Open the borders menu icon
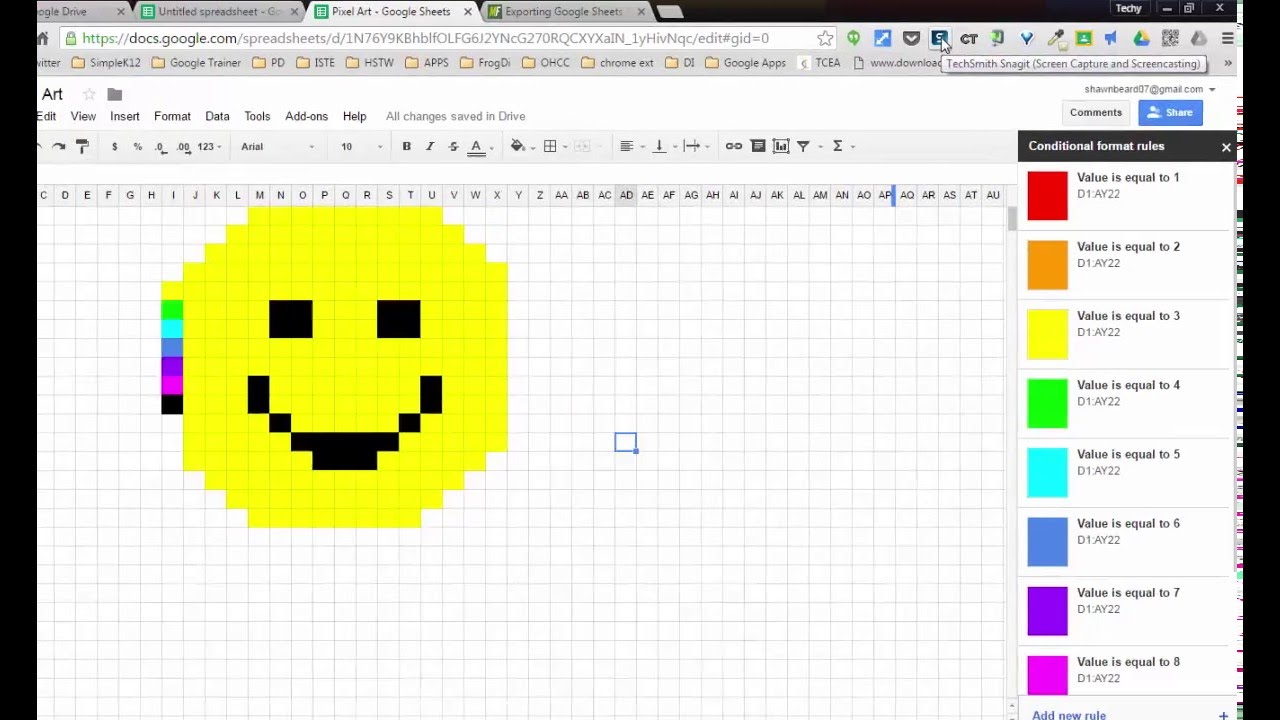 (x=550, y=147)
